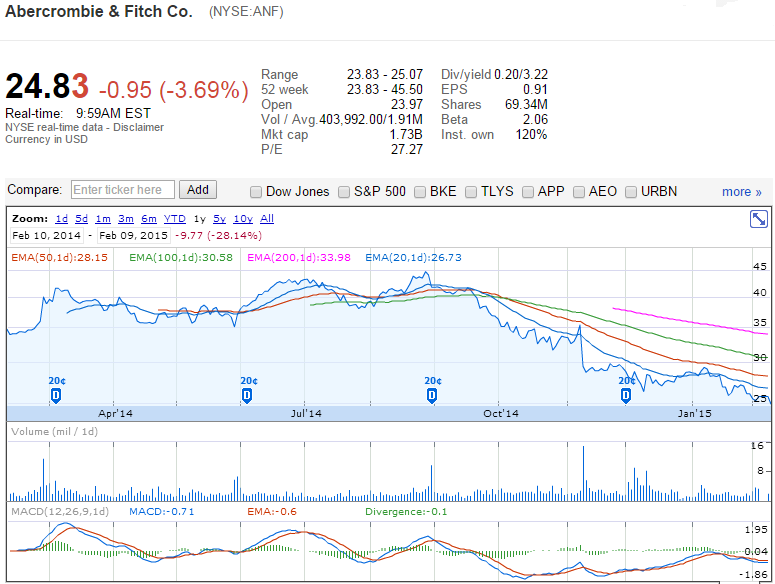Select the 6m zoom range
The width and height of the screenshot is (775, 584).
(149, 219)
